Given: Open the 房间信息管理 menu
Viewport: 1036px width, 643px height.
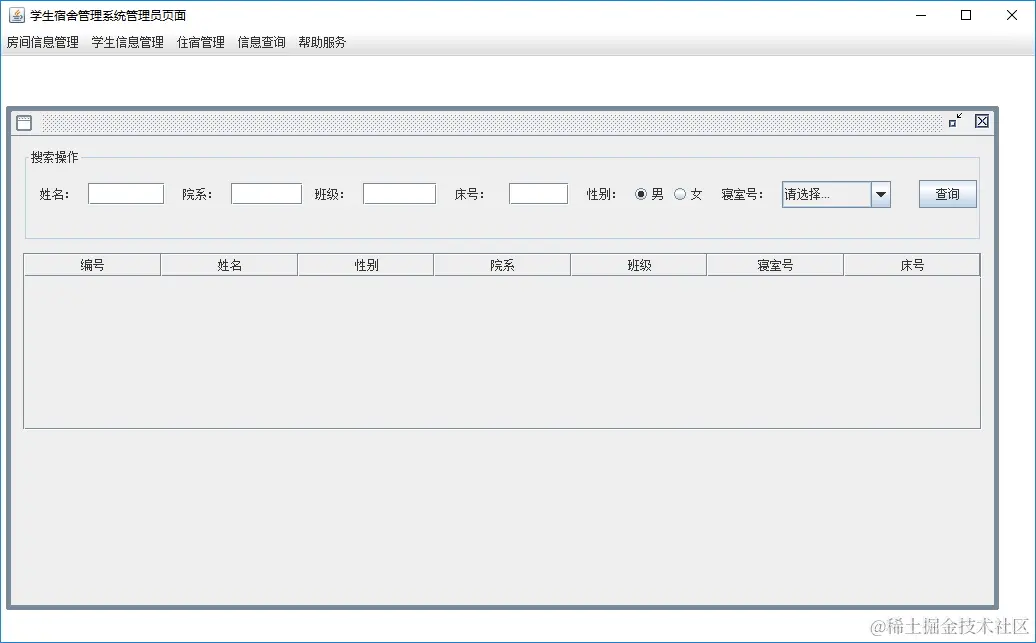Looking at the screenshot, I should [42, 42].
